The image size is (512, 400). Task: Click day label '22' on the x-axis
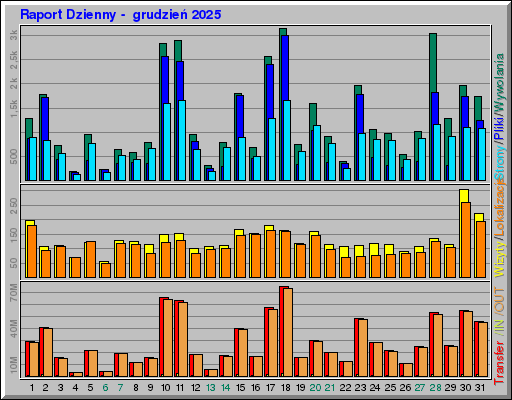346,388
